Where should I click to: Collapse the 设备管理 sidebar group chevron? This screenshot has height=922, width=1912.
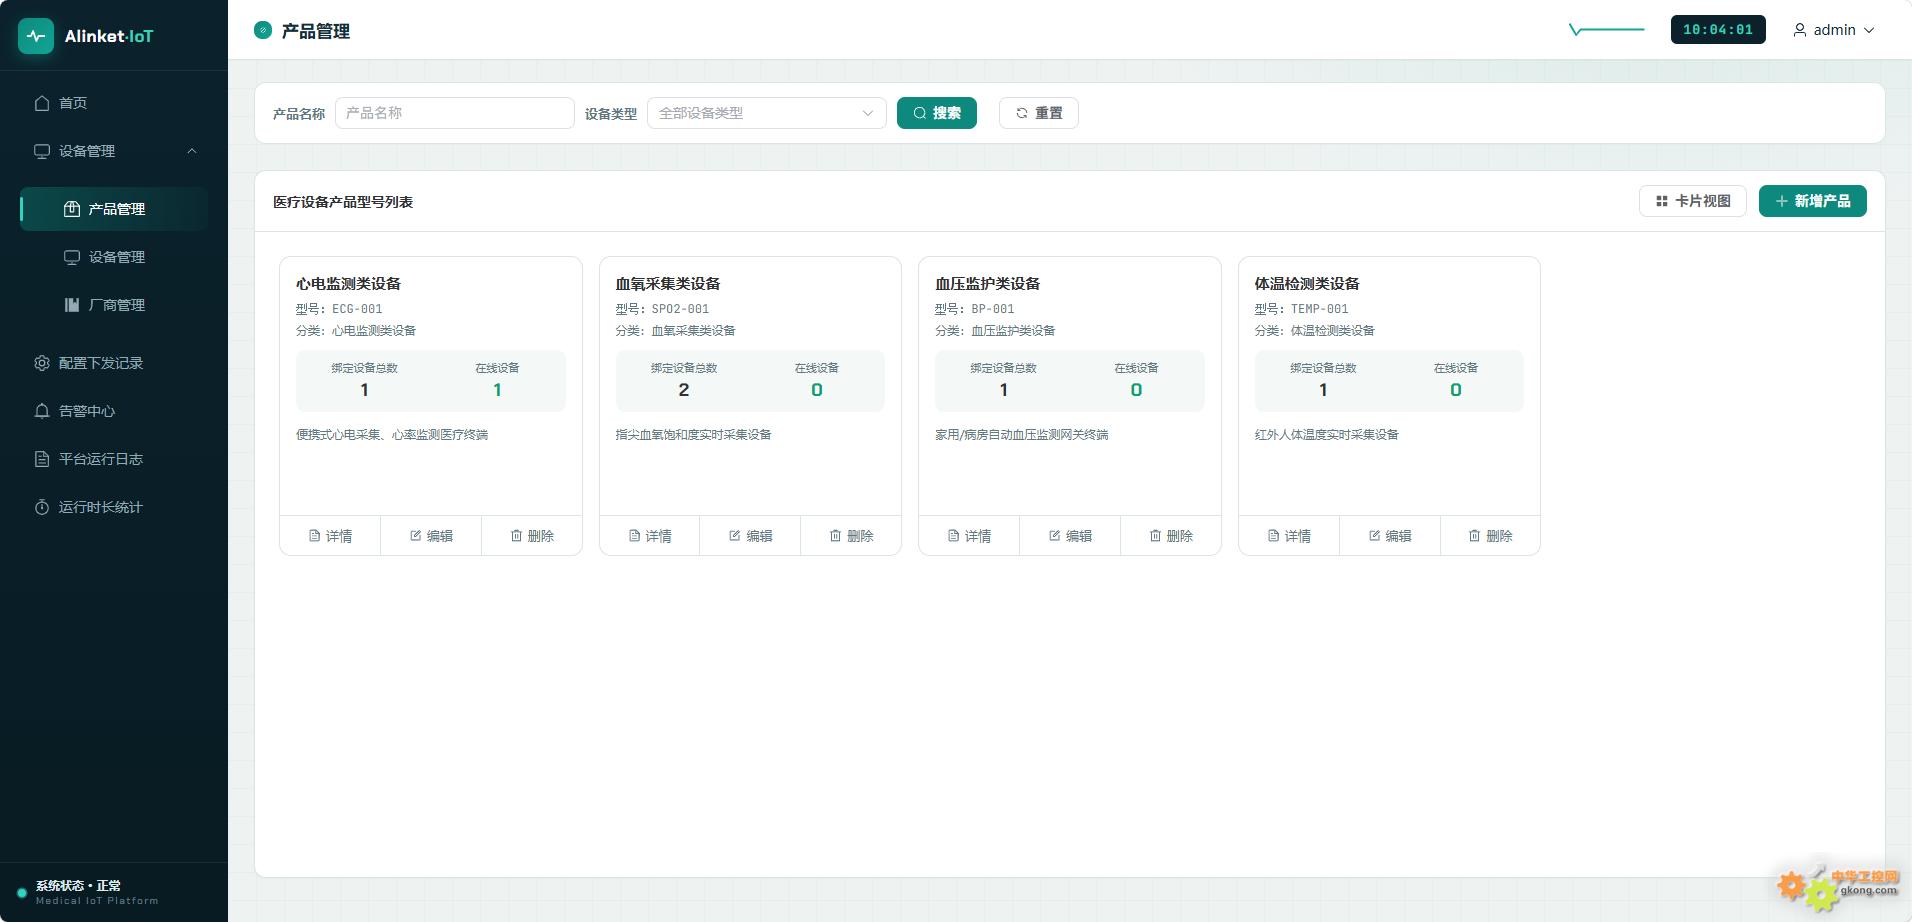pos(192,151)
